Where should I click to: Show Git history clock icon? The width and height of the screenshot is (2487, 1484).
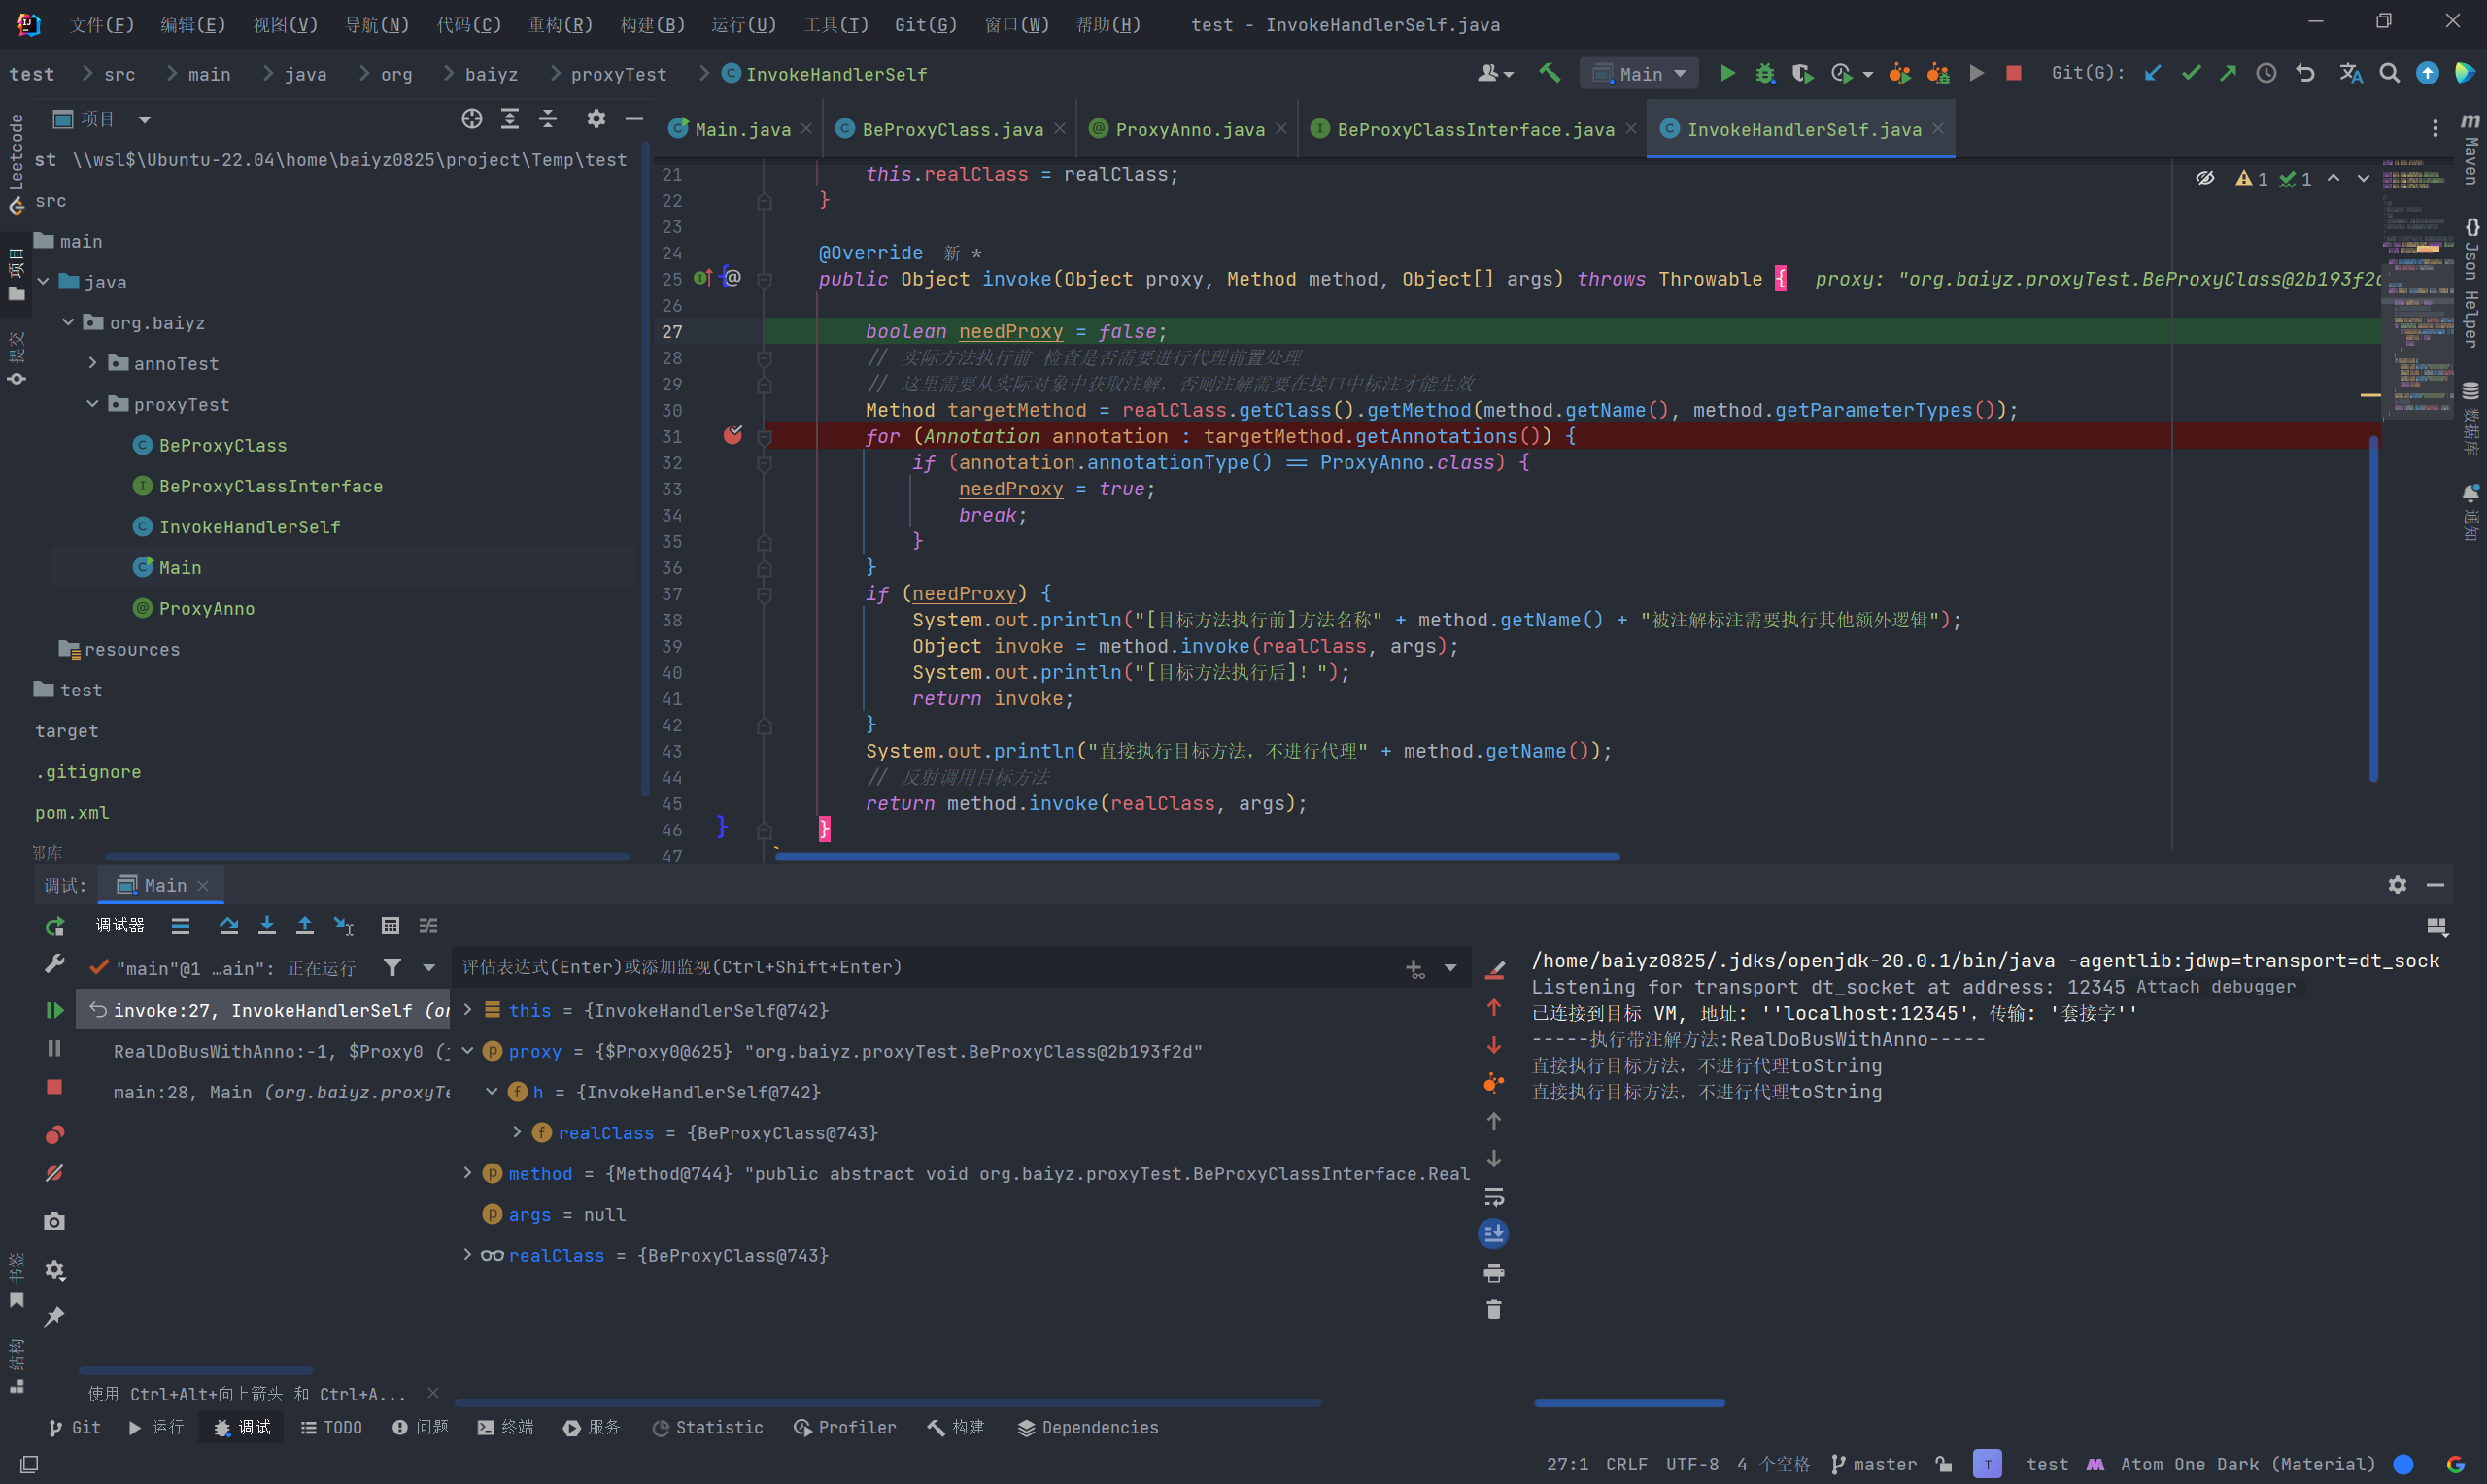pyautogui.click(x=2266, y=73)
